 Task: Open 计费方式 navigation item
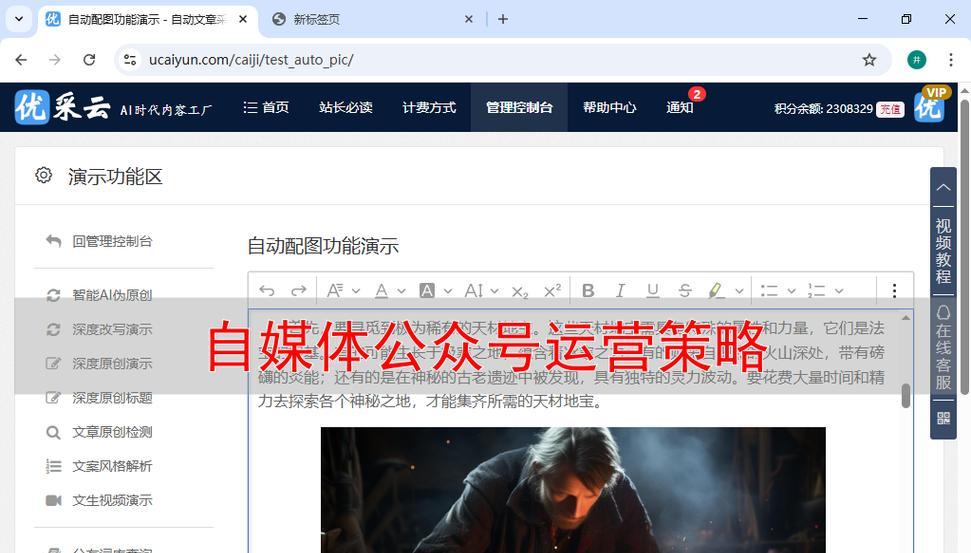click(429, 108)
